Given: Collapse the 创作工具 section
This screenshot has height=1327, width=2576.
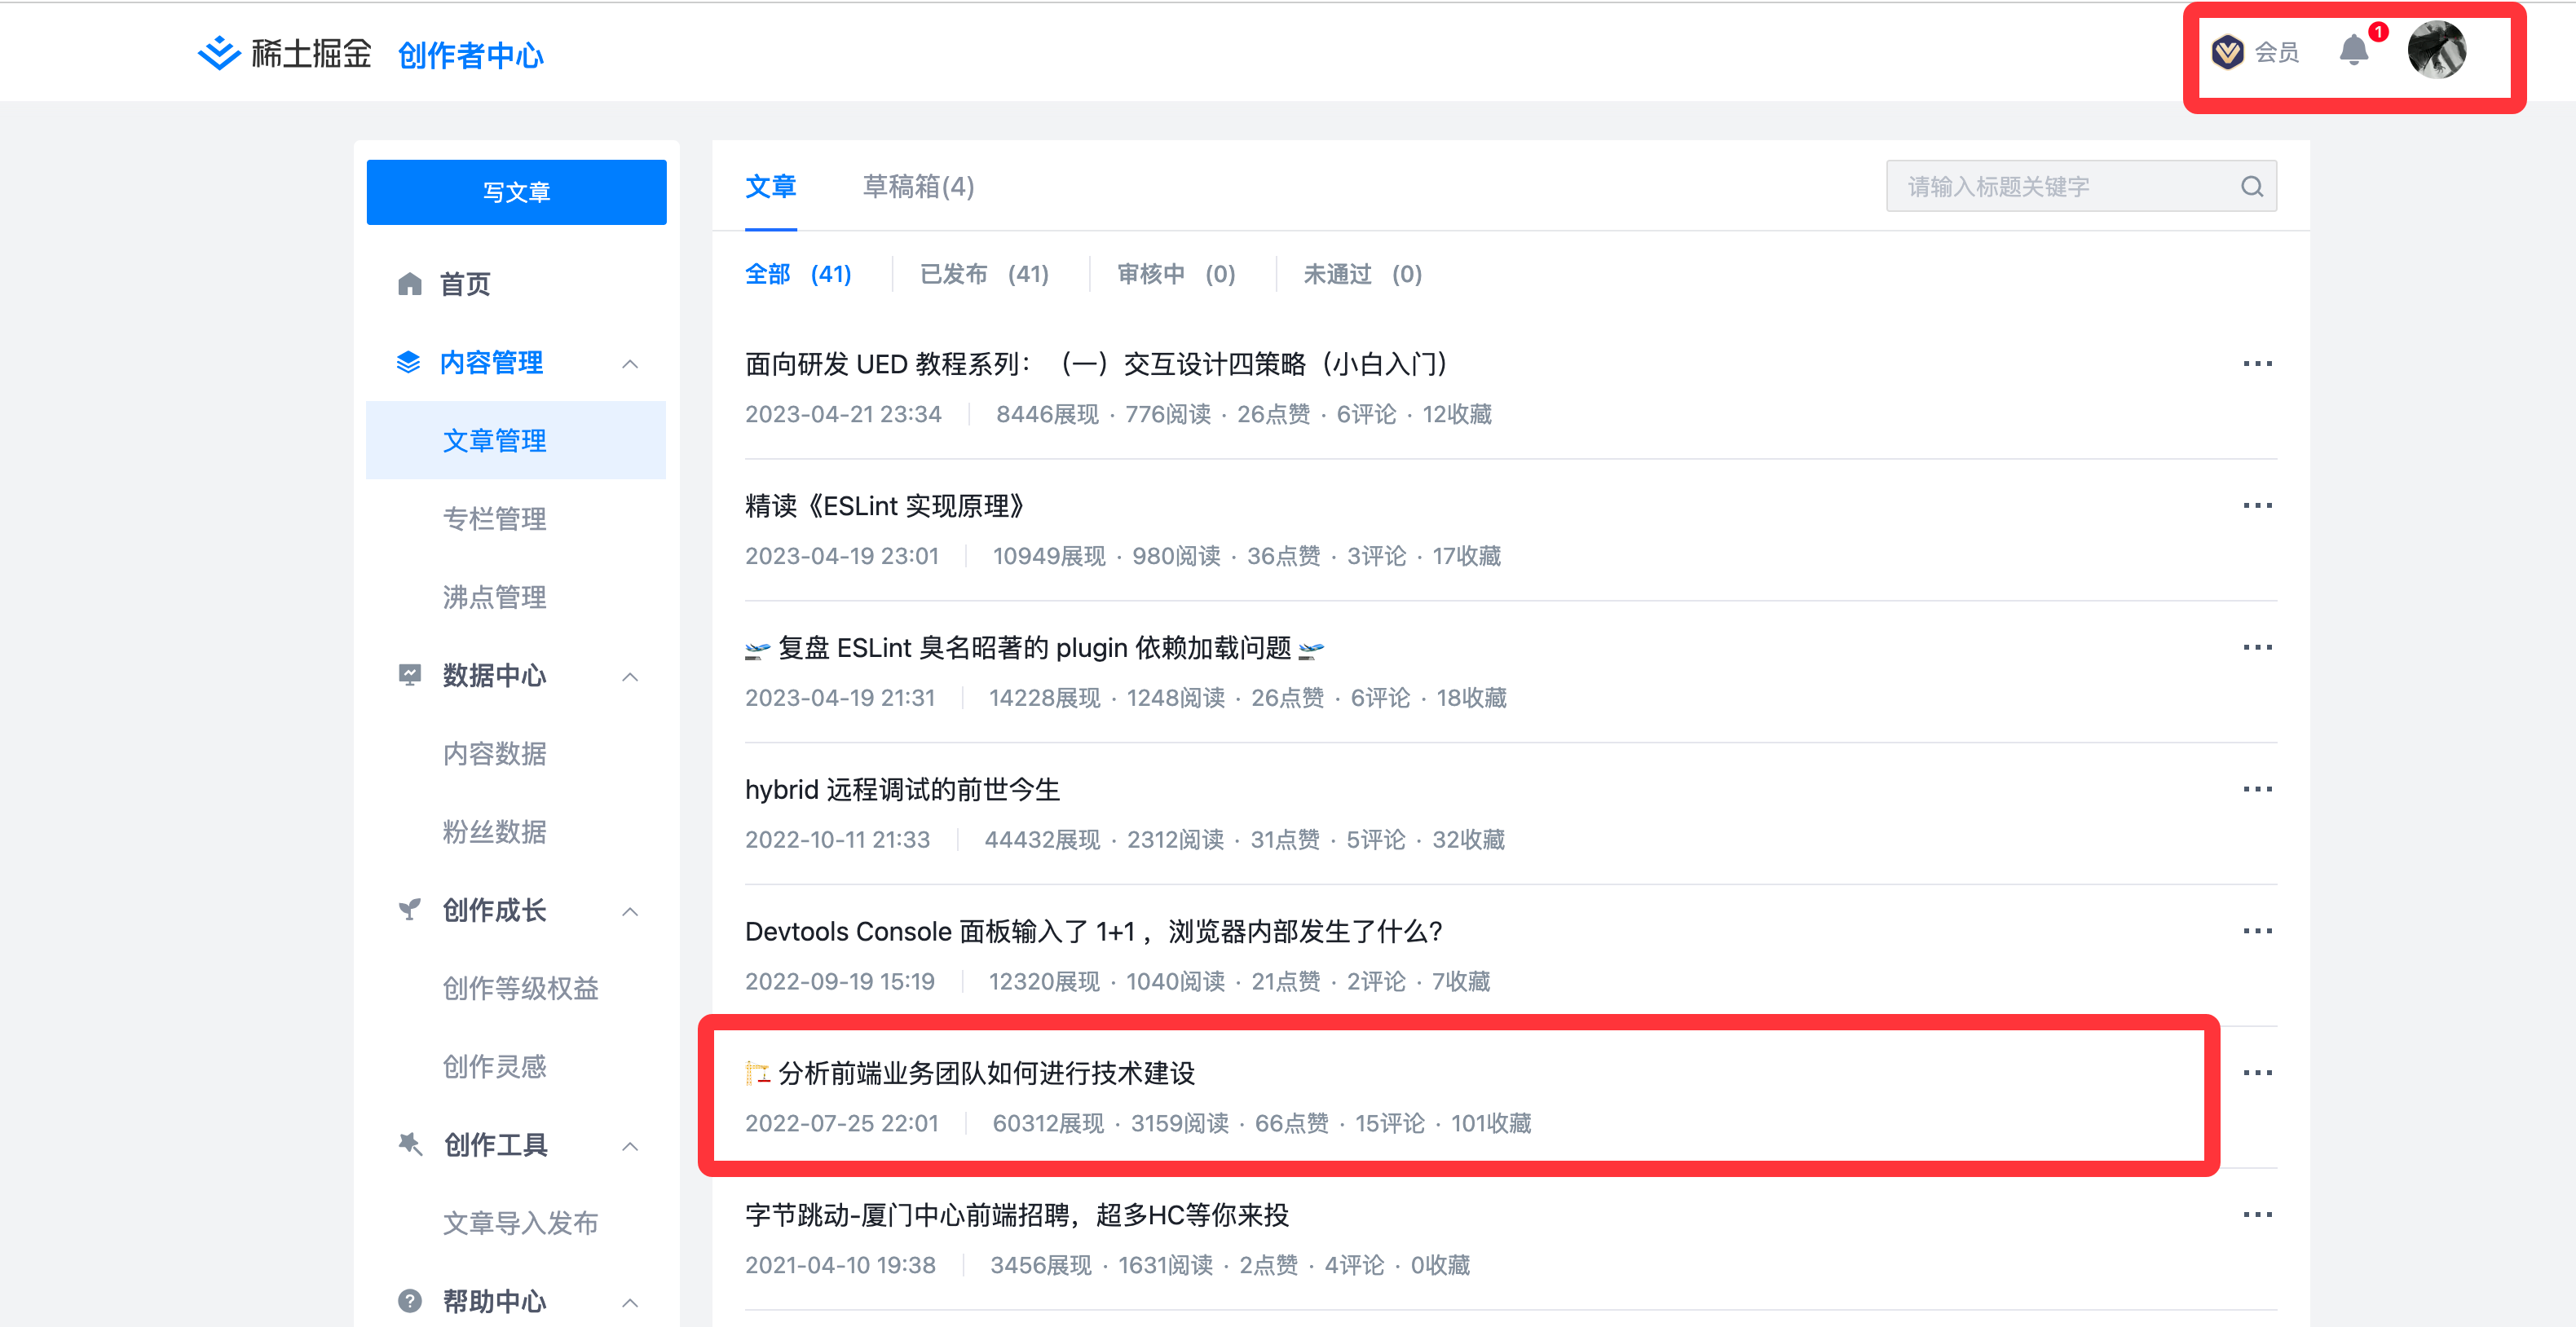Looking at the screenshot, I should pos(630,1146).
